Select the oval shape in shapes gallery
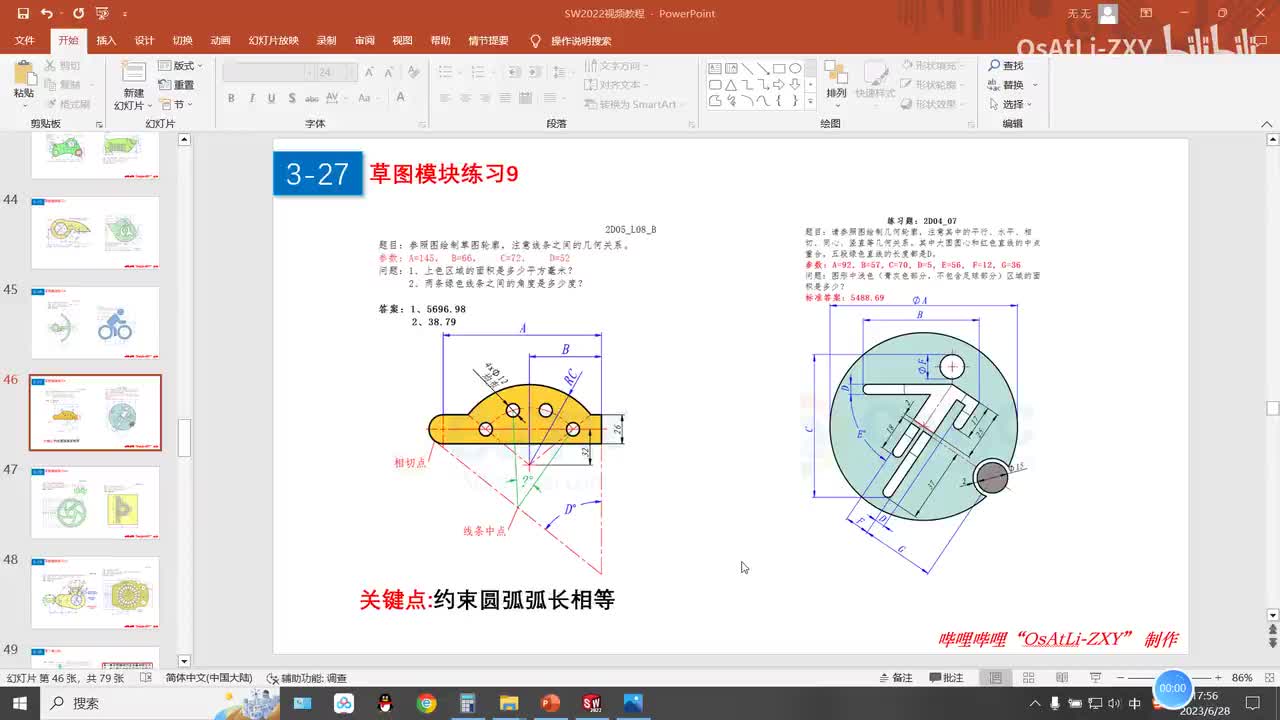 (795, 69)
